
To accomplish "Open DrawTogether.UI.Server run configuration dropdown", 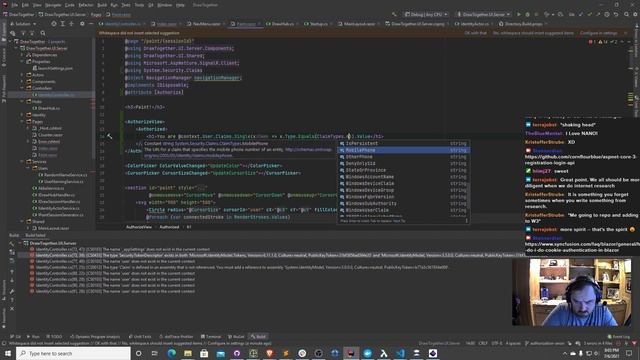I will coord(484,14).
